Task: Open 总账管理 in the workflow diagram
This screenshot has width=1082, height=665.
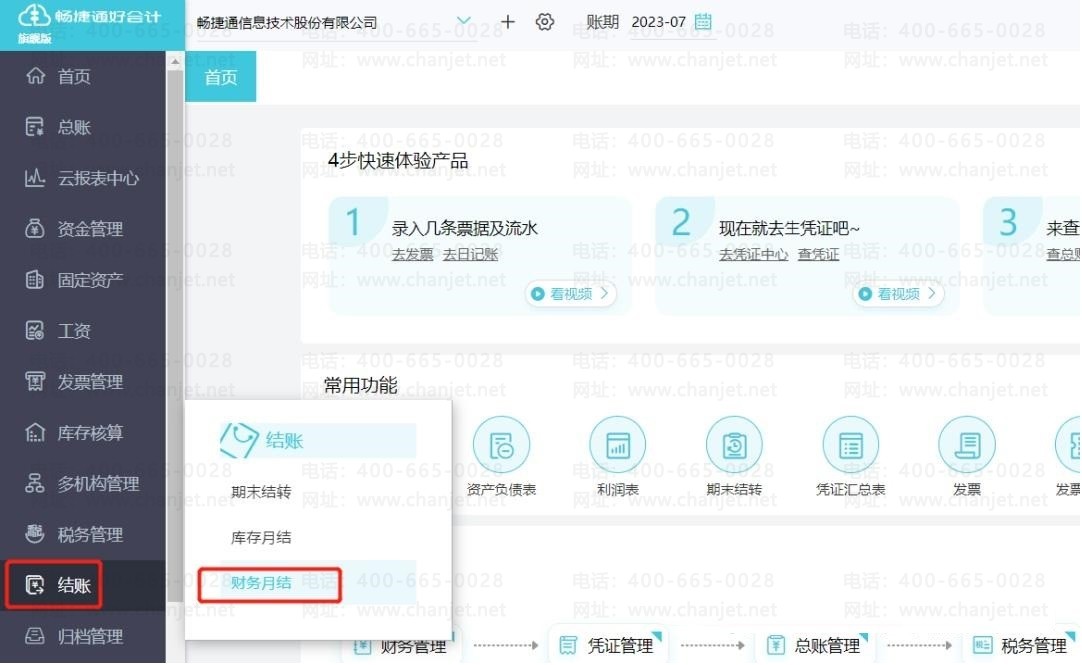Action: coord(817,646)
